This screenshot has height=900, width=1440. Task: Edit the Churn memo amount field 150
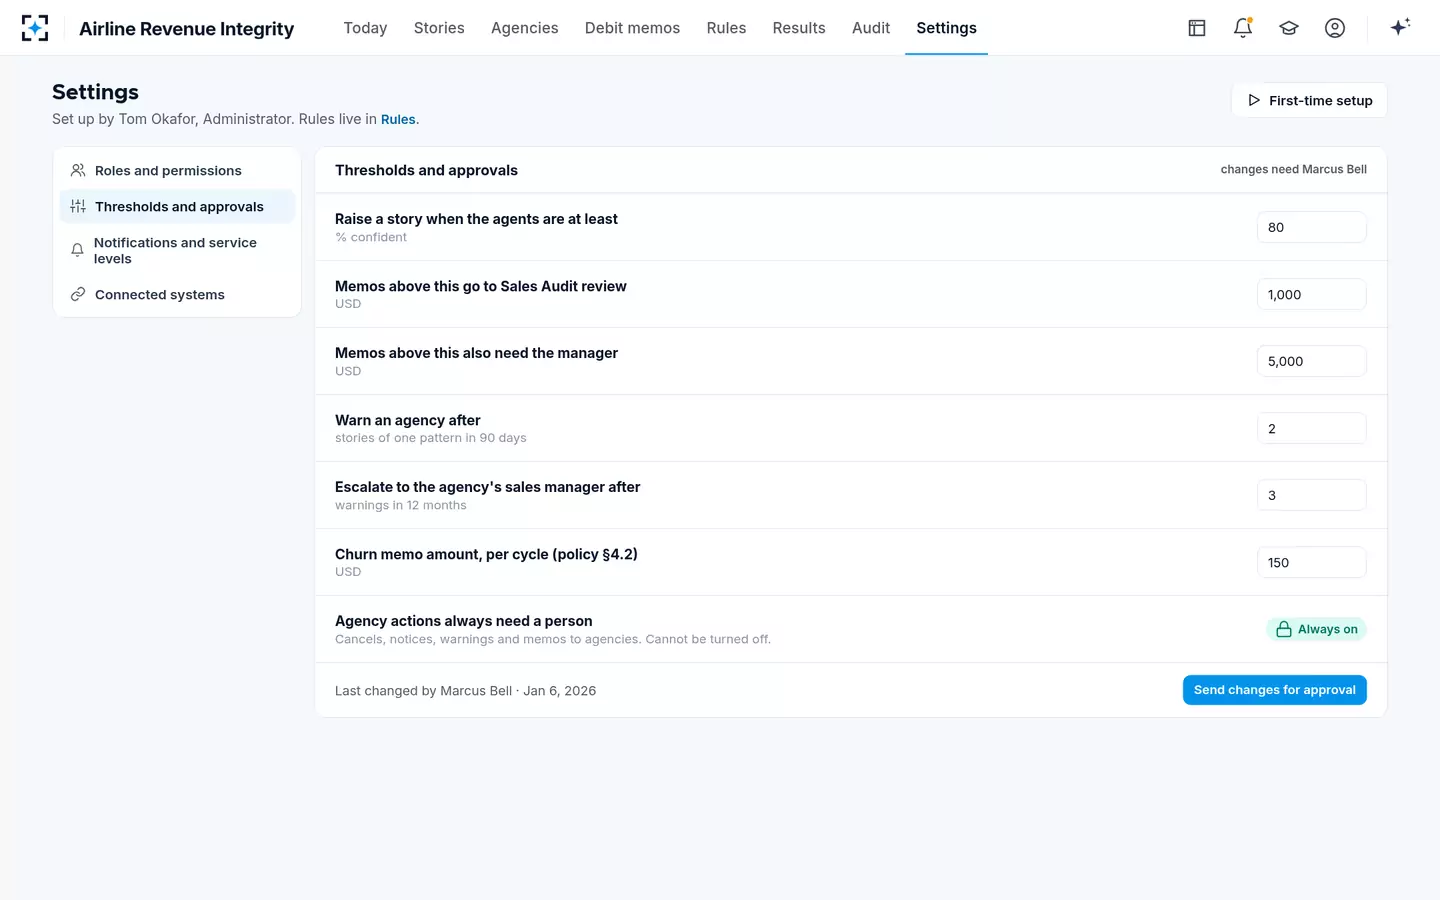click(1311, 562)
